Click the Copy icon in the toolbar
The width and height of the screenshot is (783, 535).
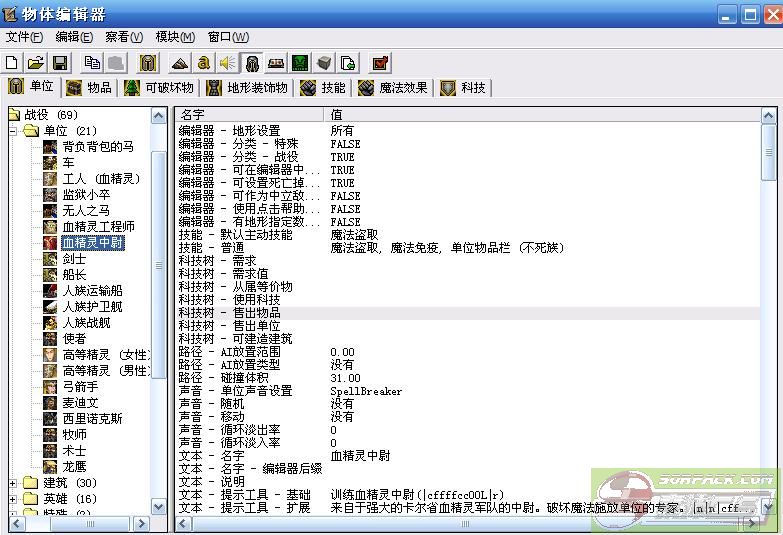pos(92,63)
